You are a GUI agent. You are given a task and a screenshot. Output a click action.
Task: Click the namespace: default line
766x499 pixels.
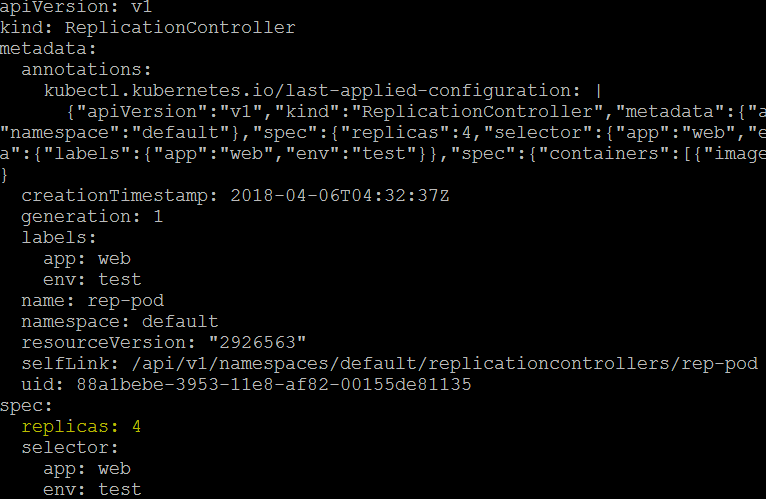point(120,322)
